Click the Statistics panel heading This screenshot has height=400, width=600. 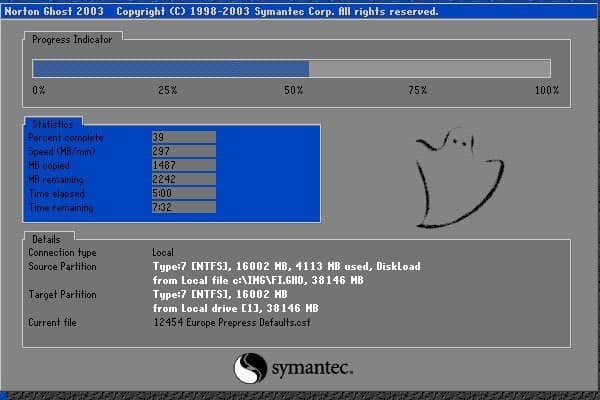coord(51,124)
